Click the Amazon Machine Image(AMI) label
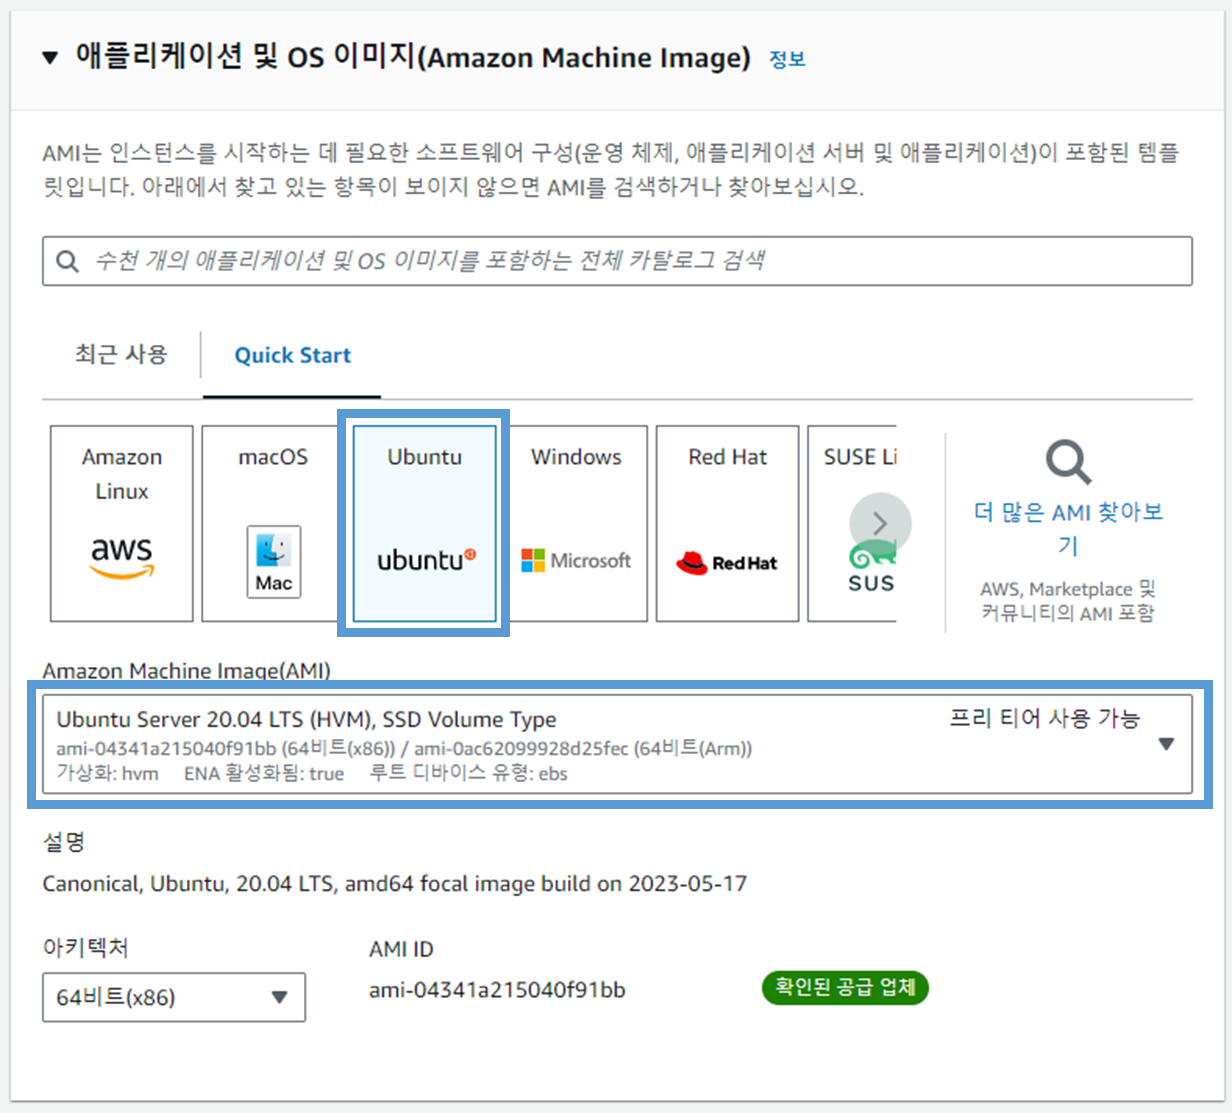The height and width of the screenshot is (1113, 1232). [186, 671]
